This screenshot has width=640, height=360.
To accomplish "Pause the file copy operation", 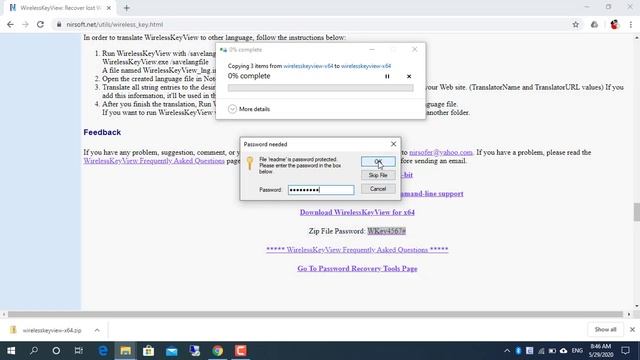I will point(387,76).
